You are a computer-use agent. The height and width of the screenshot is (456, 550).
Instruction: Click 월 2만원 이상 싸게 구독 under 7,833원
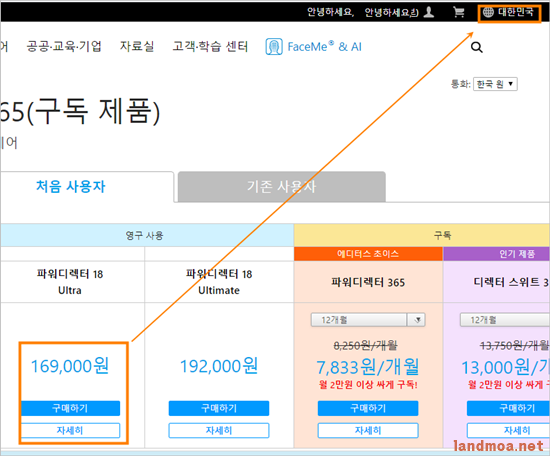click(368, 385)
